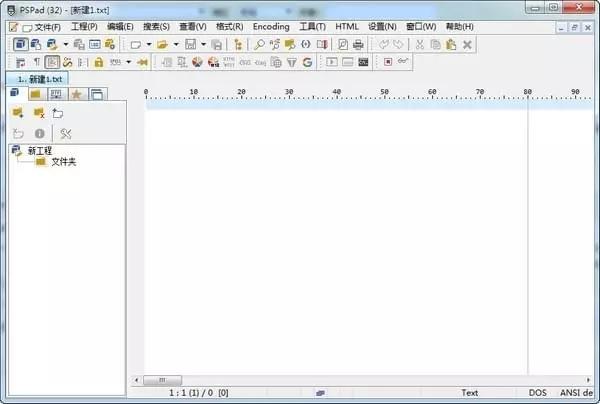The image size is (600, 404).
Task: Click the scissors cut icon
Action: pos(420,45)
